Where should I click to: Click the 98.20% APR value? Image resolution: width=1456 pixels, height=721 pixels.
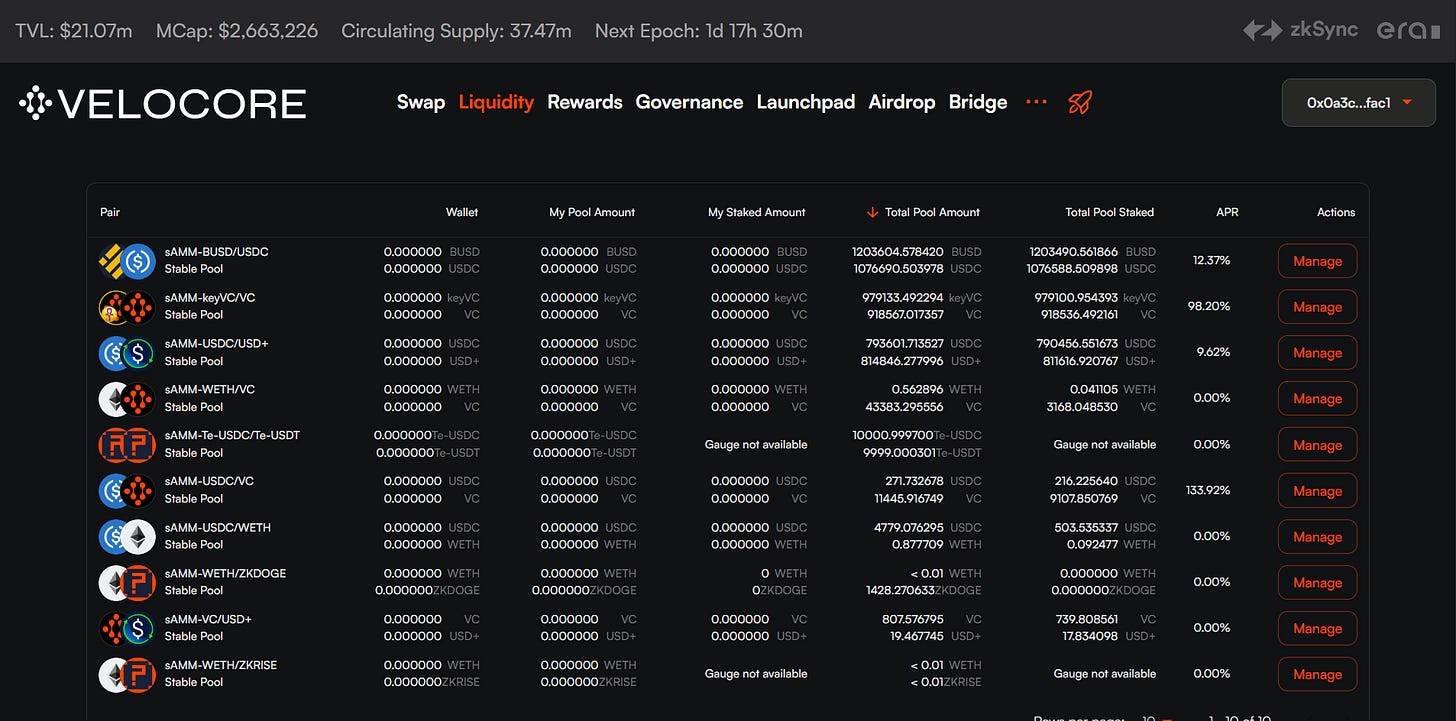pos(1209,306)
